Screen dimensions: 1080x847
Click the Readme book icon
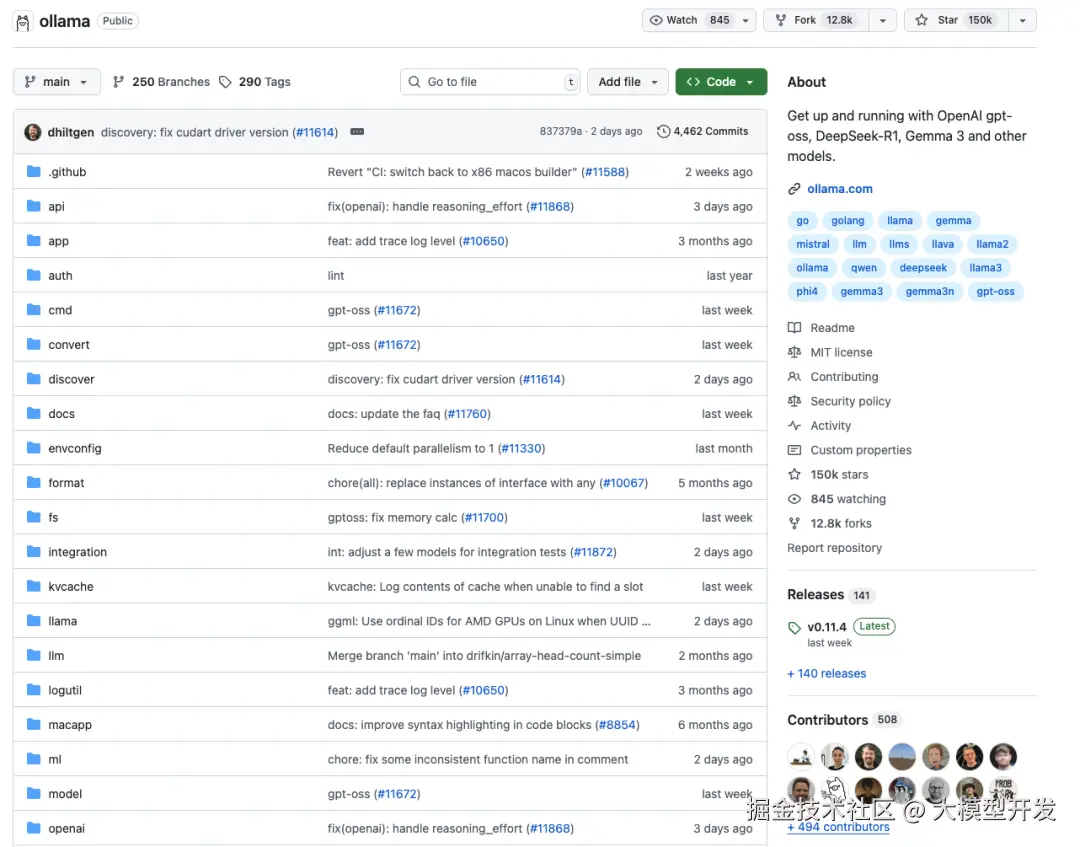[x=794, y=328]
